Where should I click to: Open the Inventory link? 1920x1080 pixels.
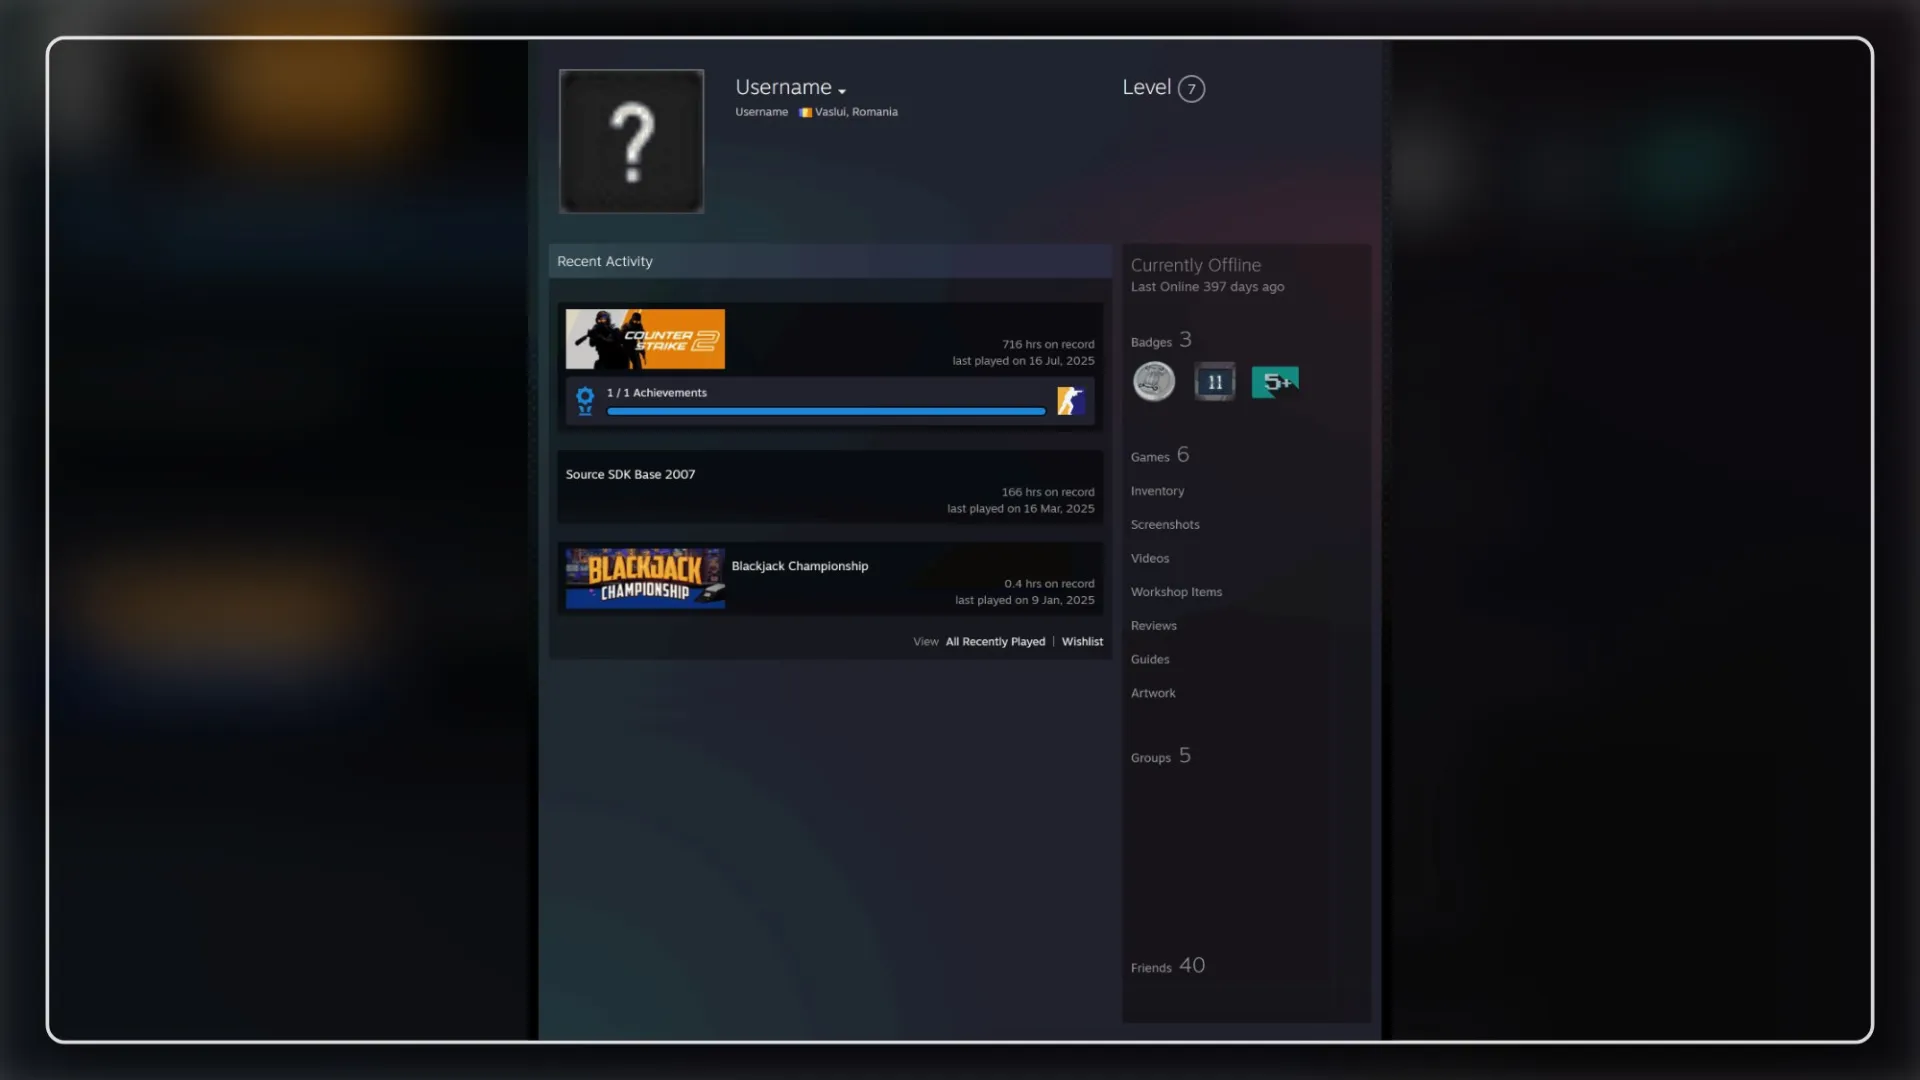pyautogui.click(x=1157, y=491)
